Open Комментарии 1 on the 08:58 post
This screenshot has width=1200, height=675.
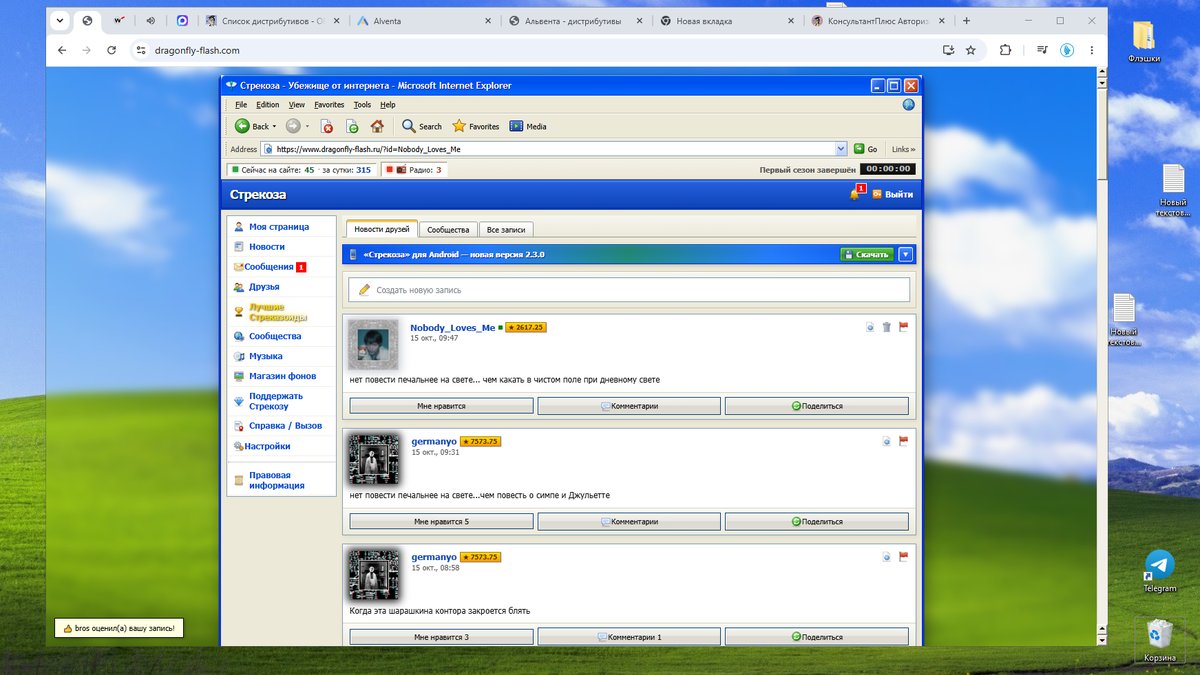point(629,636)
